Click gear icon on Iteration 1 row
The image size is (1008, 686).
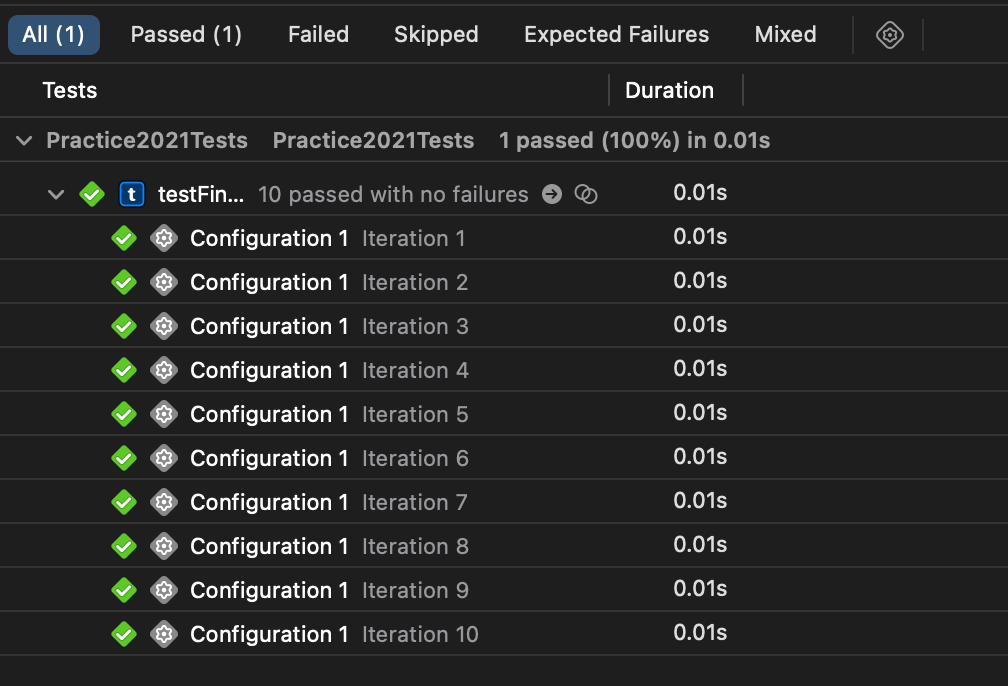tap(164, 239)
